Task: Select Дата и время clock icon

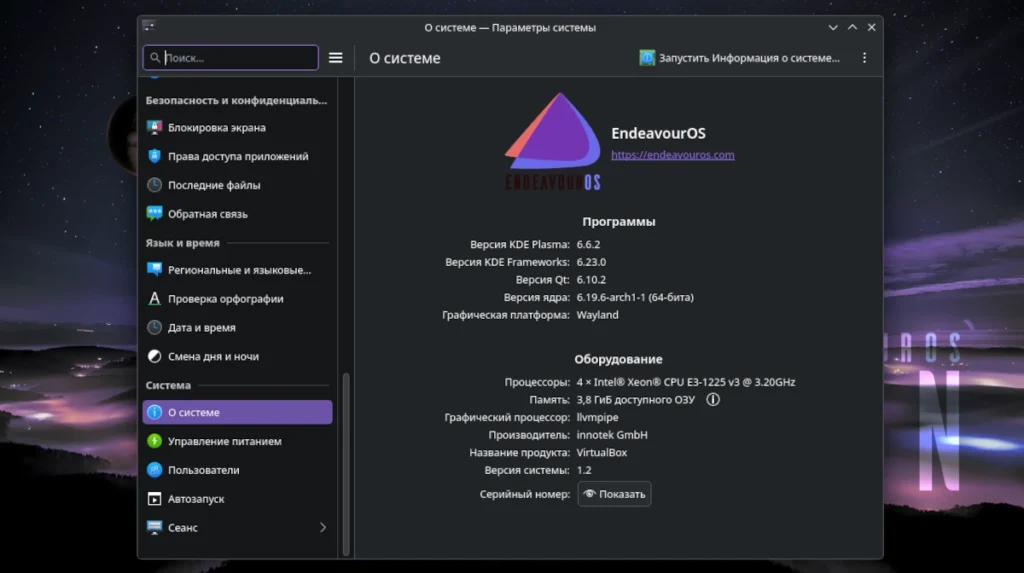Action: [x=154, y=327]
